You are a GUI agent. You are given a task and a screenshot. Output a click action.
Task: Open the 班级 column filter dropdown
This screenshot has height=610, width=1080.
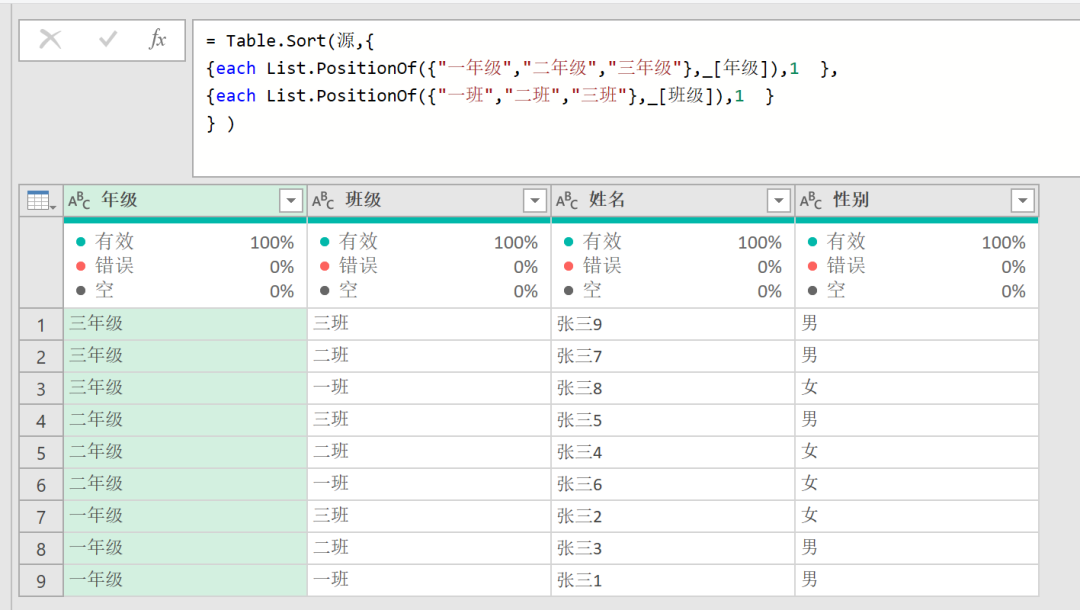[534, 199]
